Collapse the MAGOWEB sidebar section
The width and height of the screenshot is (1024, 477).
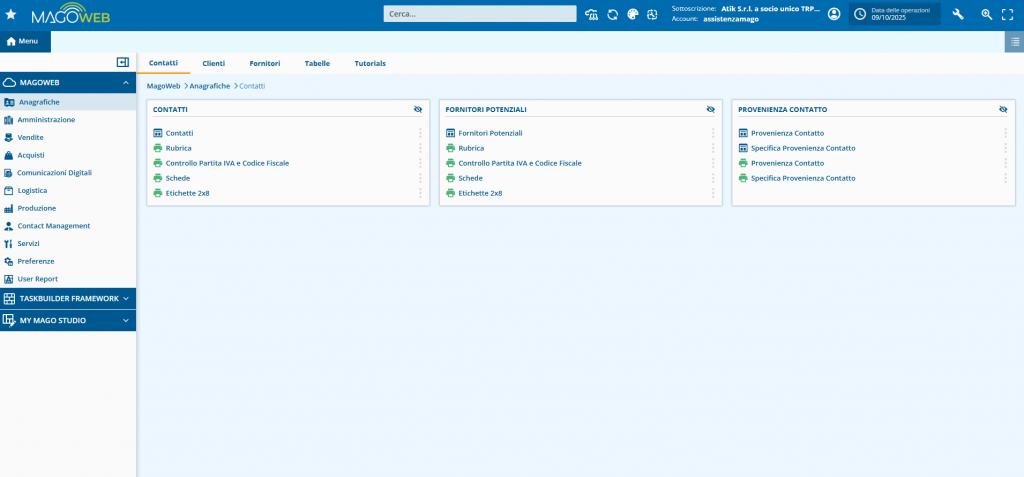click(x=125, y=83)
